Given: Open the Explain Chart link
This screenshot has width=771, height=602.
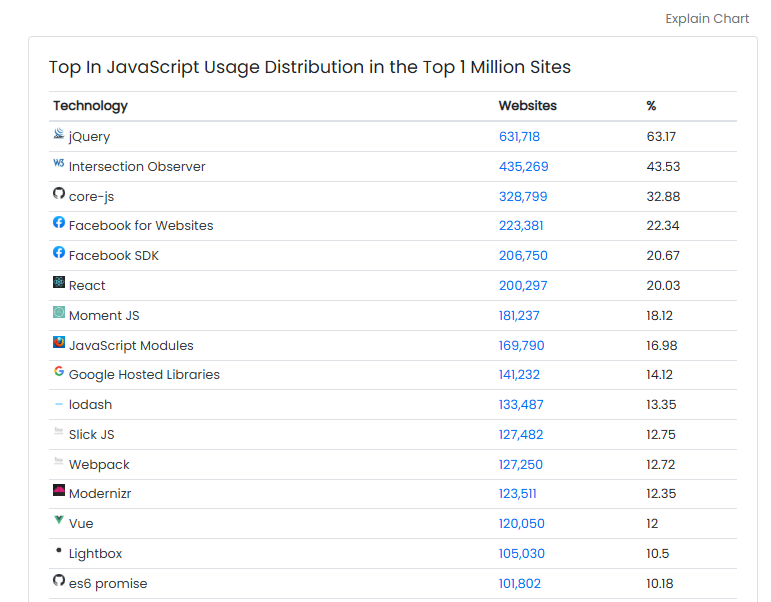Looking at the screenshot, I should 707,19.
